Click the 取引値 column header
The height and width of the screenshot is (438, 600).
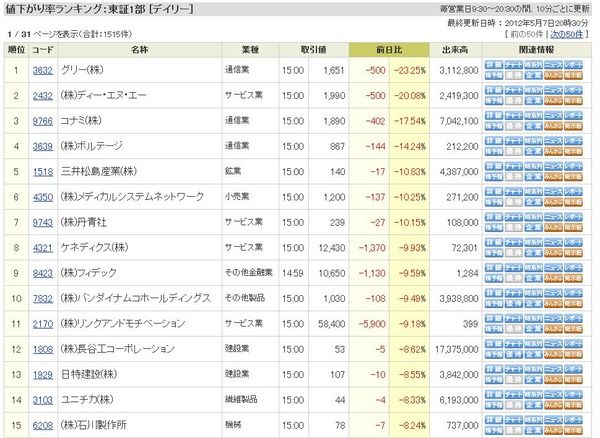[x=314, y=50]
